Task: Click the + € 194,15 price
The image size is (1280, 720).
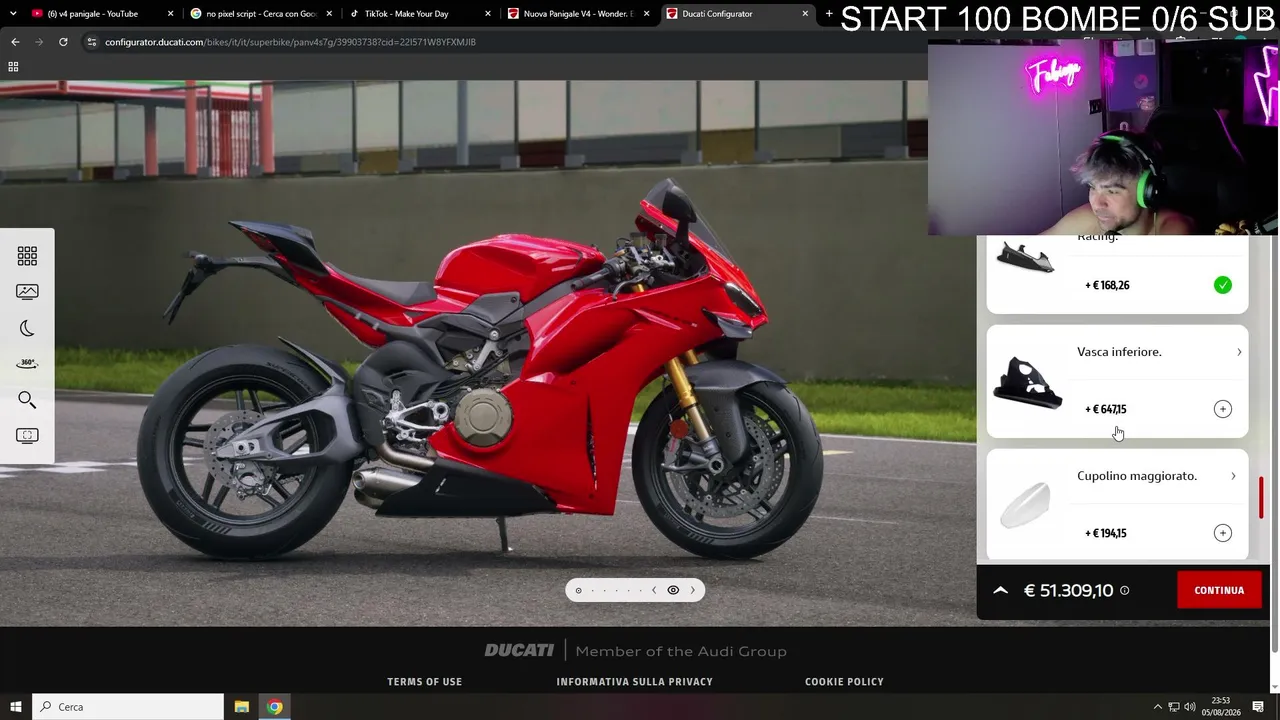Action: click(x=1106, y=533)
